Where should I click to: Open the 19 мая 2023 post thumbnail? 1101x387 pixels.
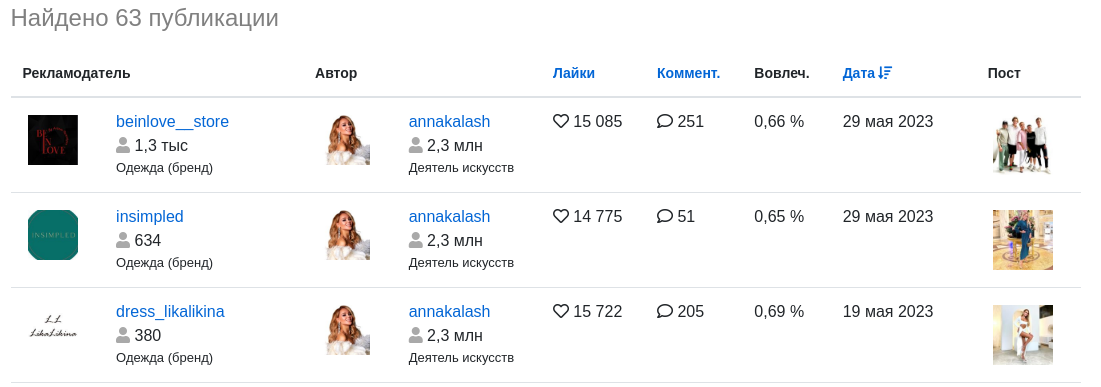pos(1022,335)
